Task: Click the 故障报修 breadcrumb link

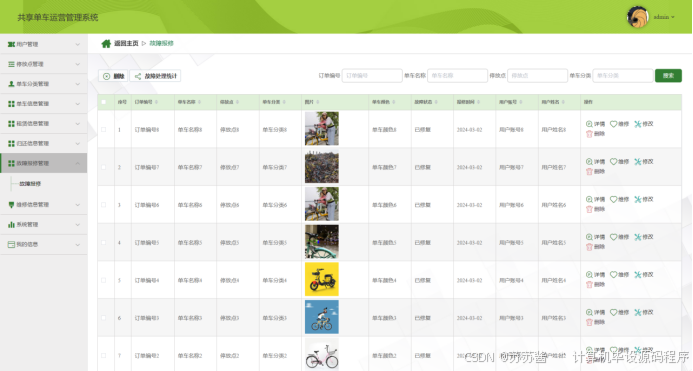Action: (161, 43)
